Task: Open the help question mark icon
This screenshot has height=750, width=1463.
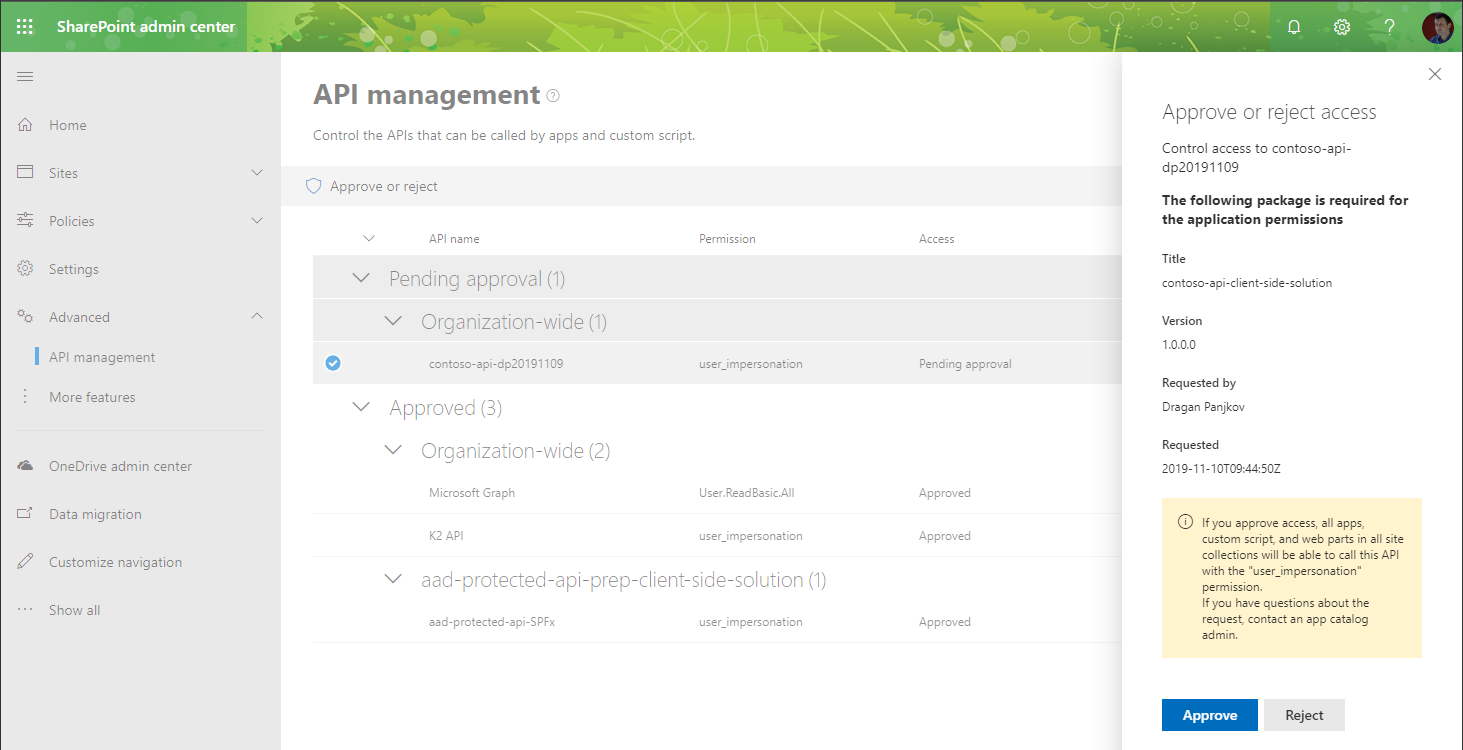Action: (1389, 26)
